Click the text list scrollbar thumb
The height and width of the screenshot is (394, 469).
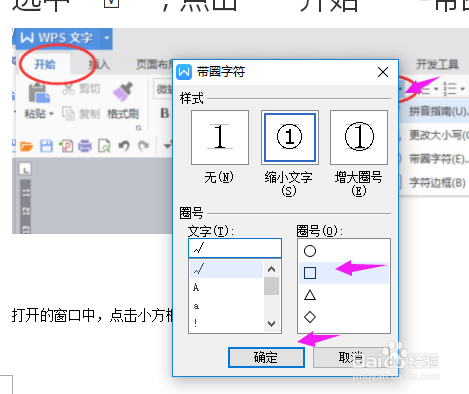(x=272, y=286)
